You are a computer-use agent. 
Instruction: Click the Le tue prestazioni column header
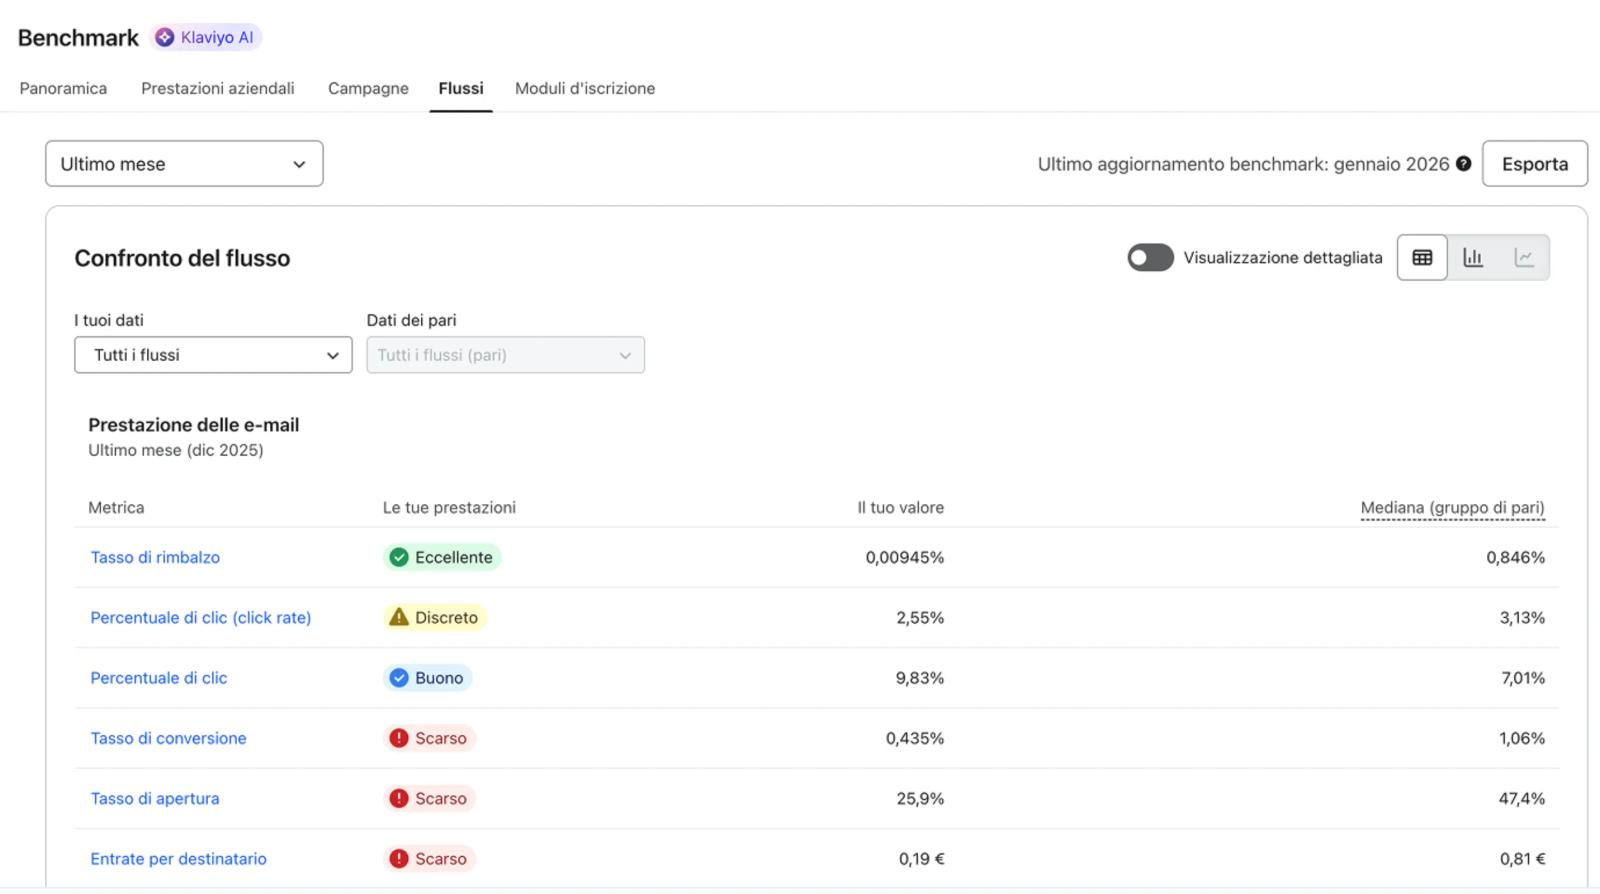click(x=449, y=507)
